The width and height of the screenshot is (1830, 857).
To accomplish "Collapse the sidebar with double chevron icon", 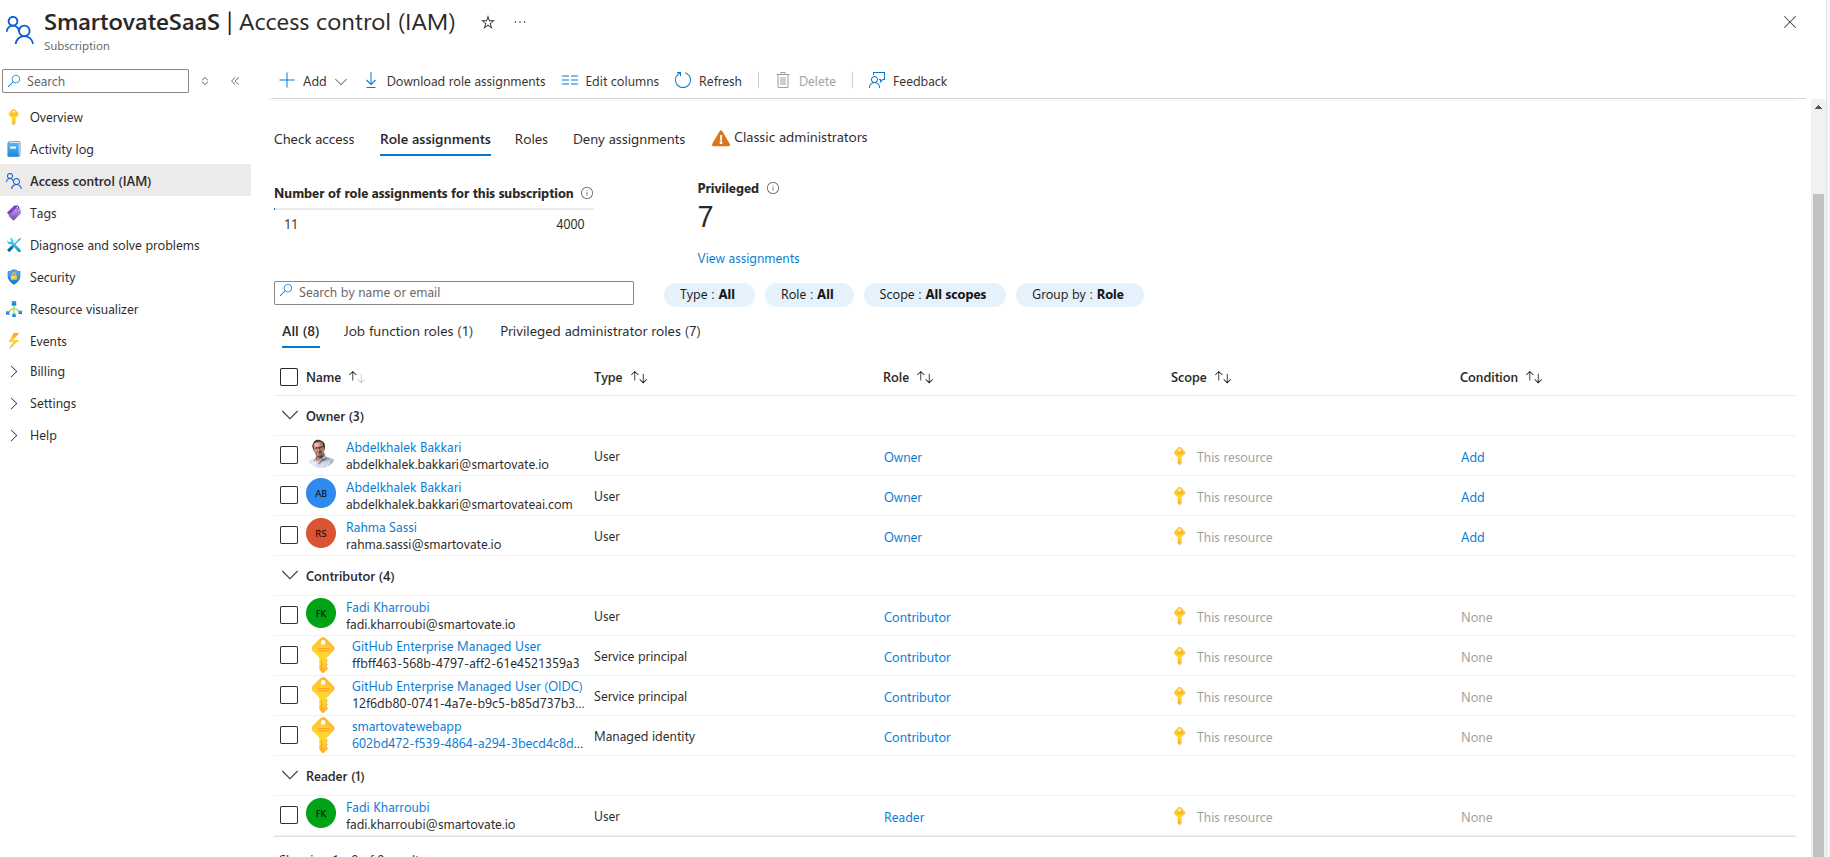I will [235, 81].
